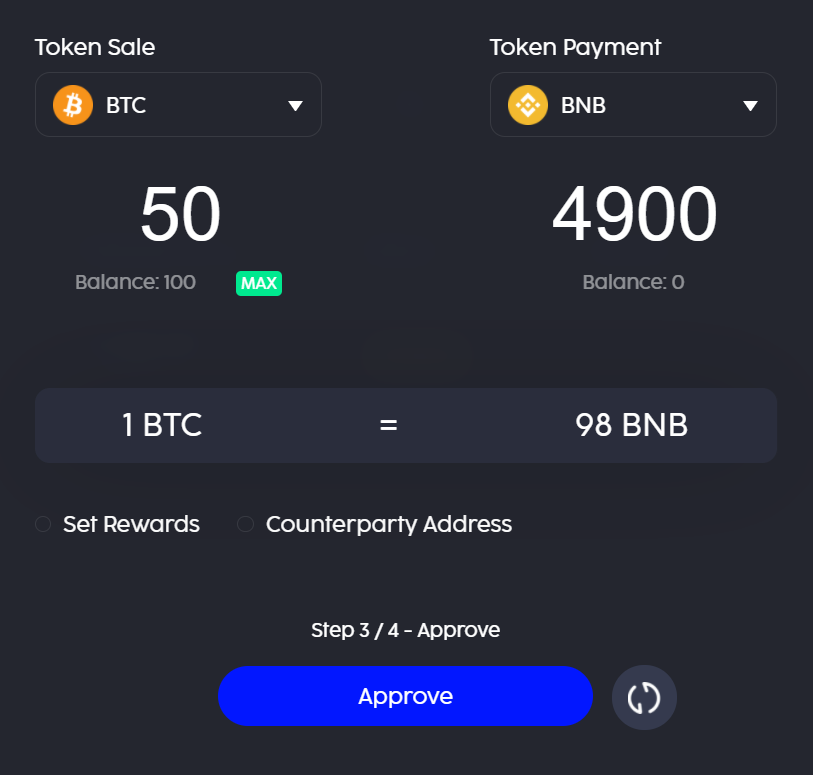
Task: Click the 1 BTC rate value
Action: tap(162, 425)
